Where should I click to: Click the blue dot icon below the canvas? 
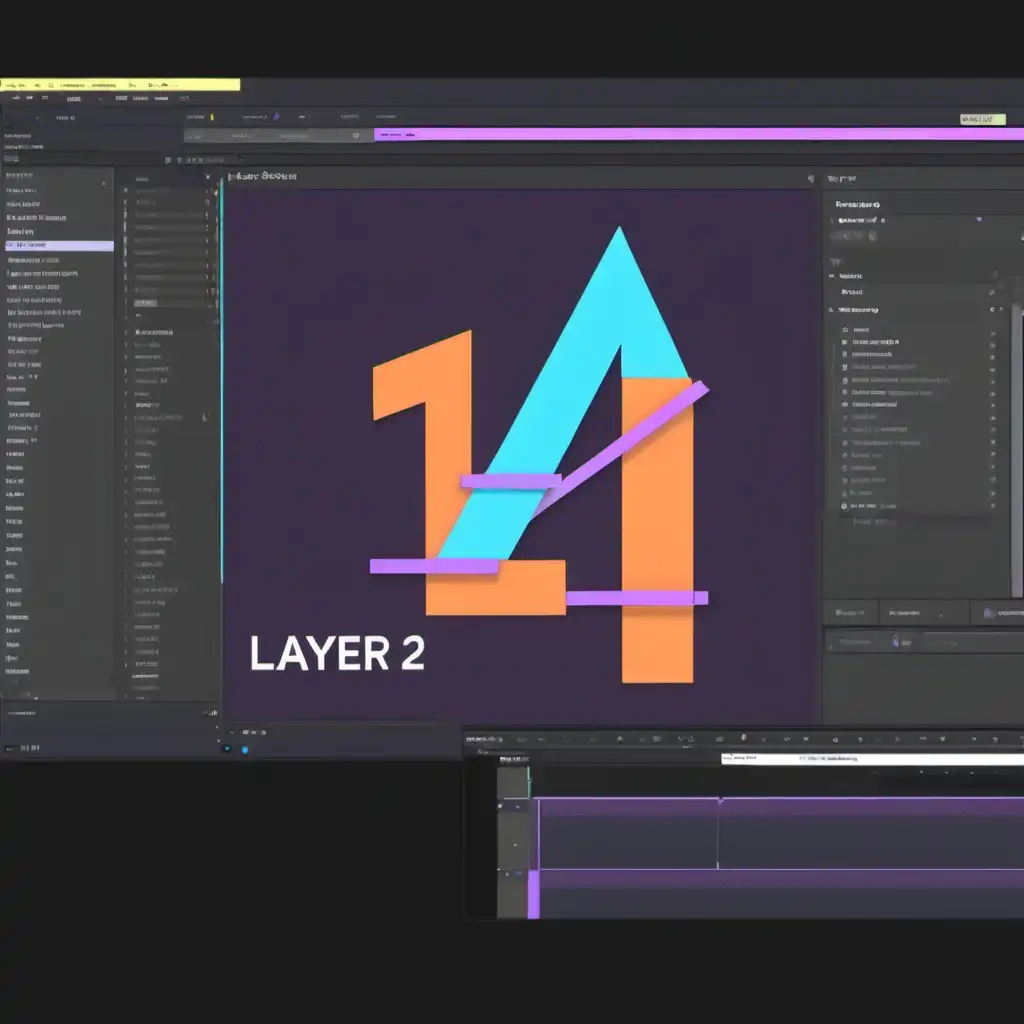tap(245, 749)
